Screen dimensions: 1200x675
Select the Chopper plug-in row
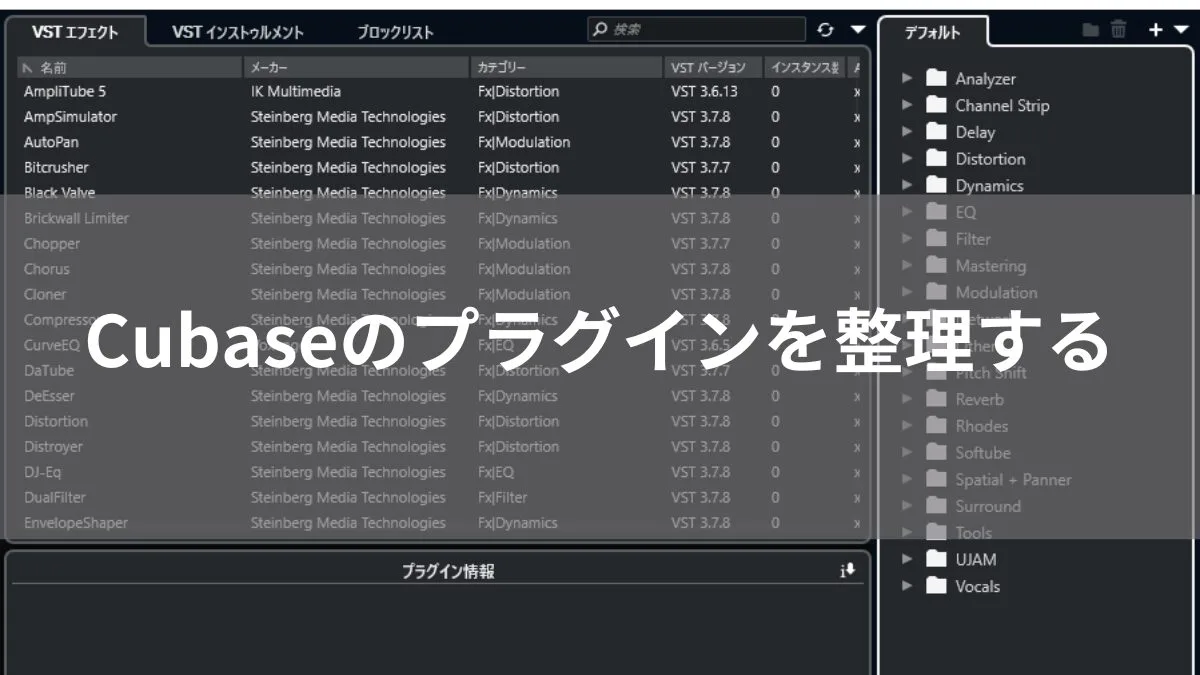(440, 243)
